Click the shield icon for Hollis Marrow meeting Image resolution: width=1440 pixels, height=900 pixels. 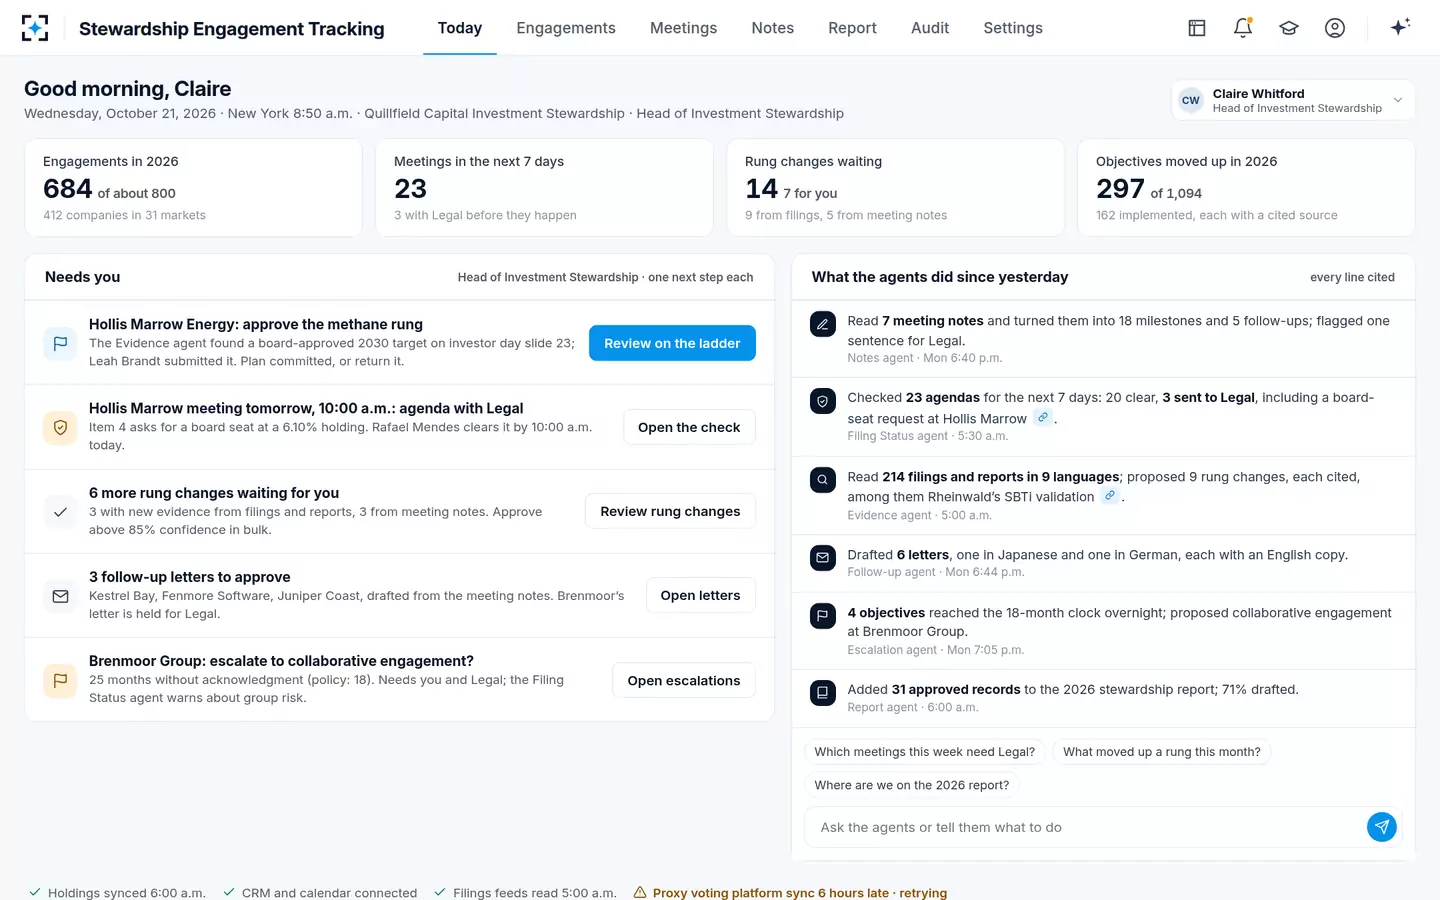click(x=60, y=427)
